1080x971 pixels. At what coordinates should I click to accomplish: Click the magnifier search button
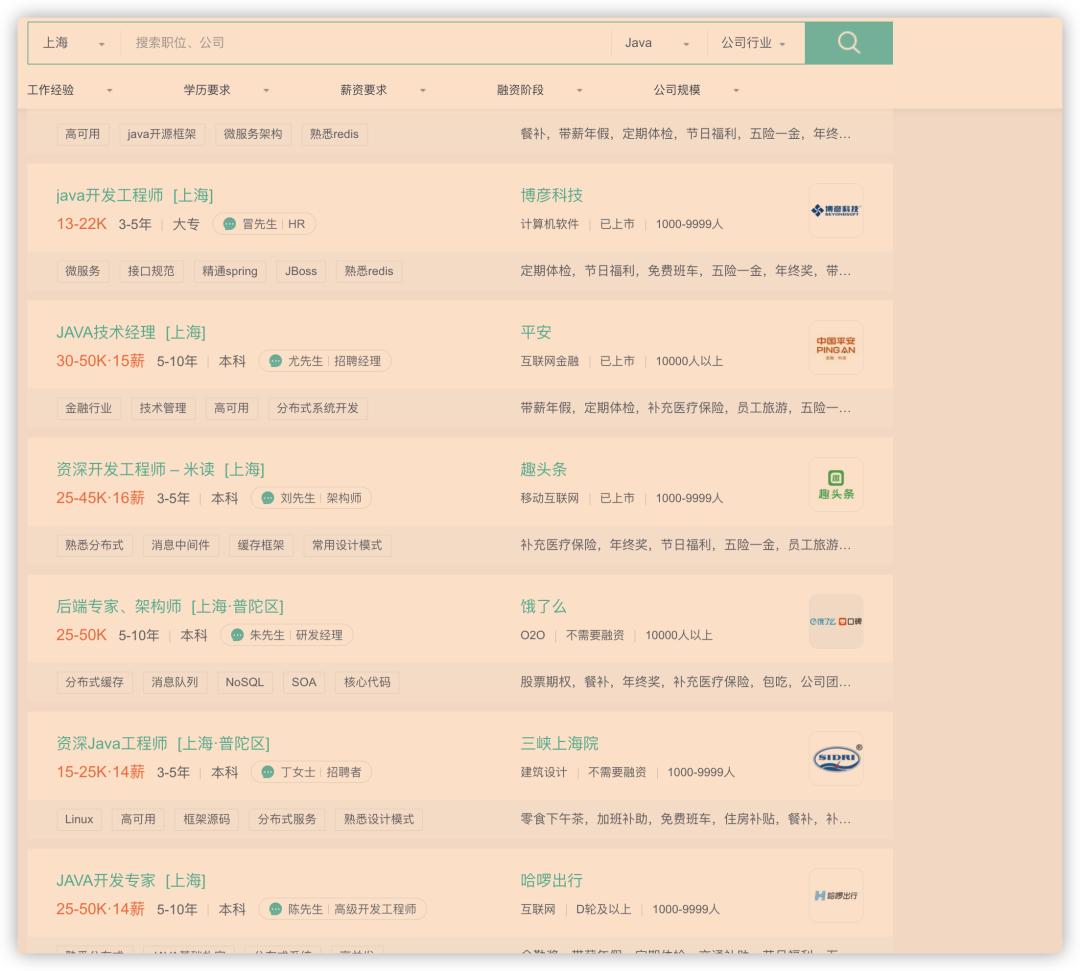[x=848, y=43]
